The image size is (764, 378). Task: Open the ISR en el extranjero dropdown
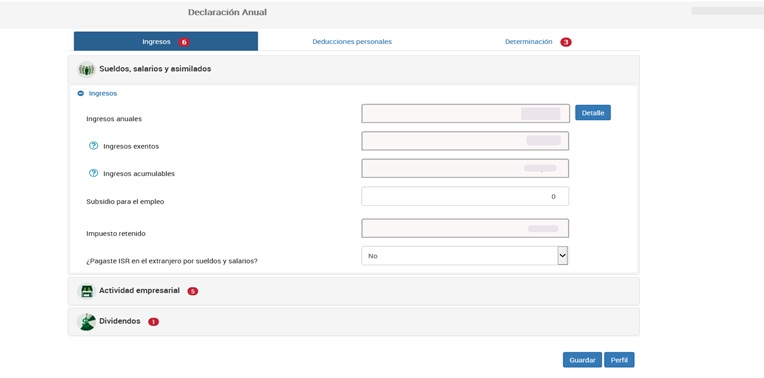[465, 256]
